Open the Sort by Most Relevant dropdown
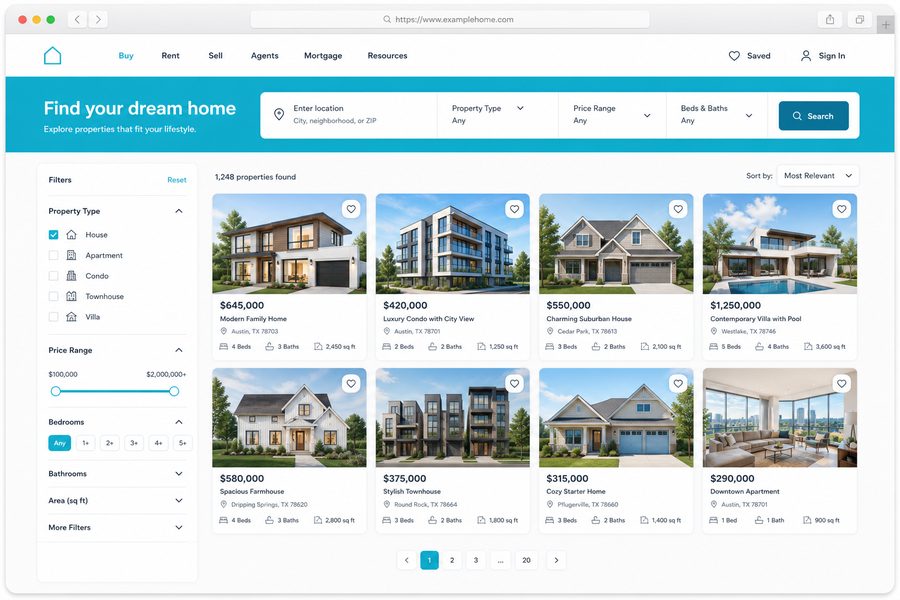The width and height of the screenshot is (900, 600). click(818, 176)
